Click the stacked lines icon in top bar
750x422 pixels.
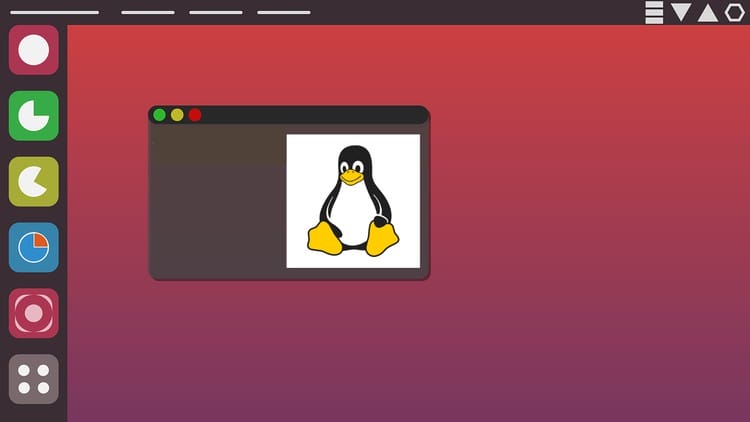click(x=654, y=12)
